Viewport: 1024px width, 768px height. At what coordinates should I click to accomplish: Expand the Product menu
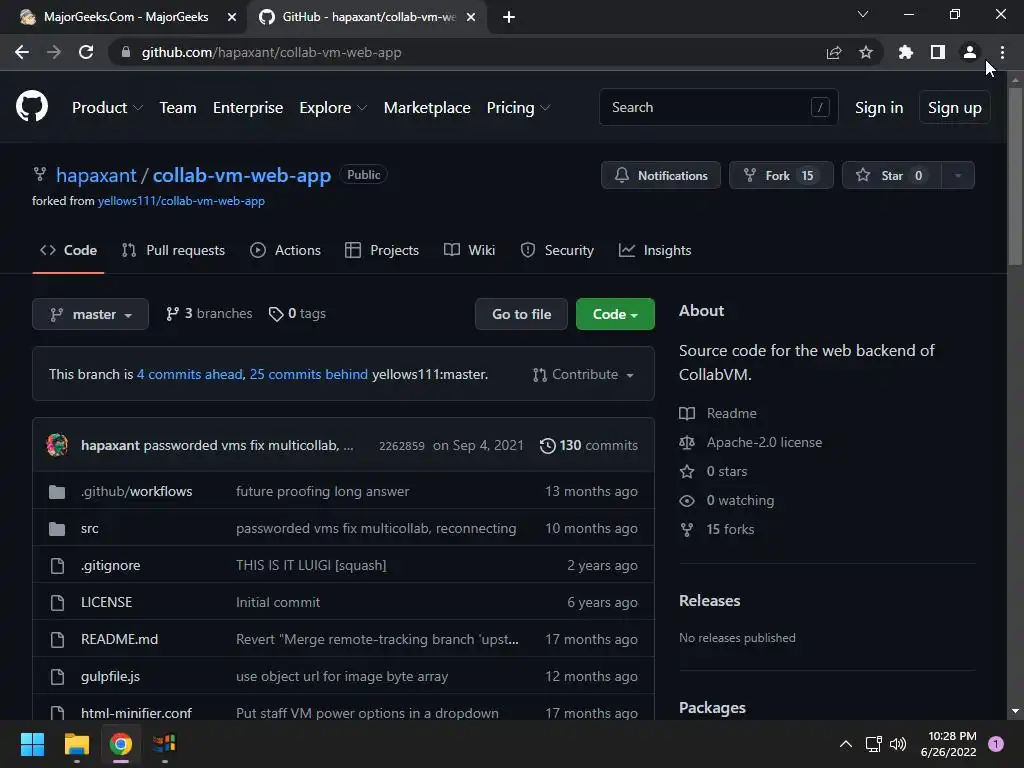tap(107, 108)
